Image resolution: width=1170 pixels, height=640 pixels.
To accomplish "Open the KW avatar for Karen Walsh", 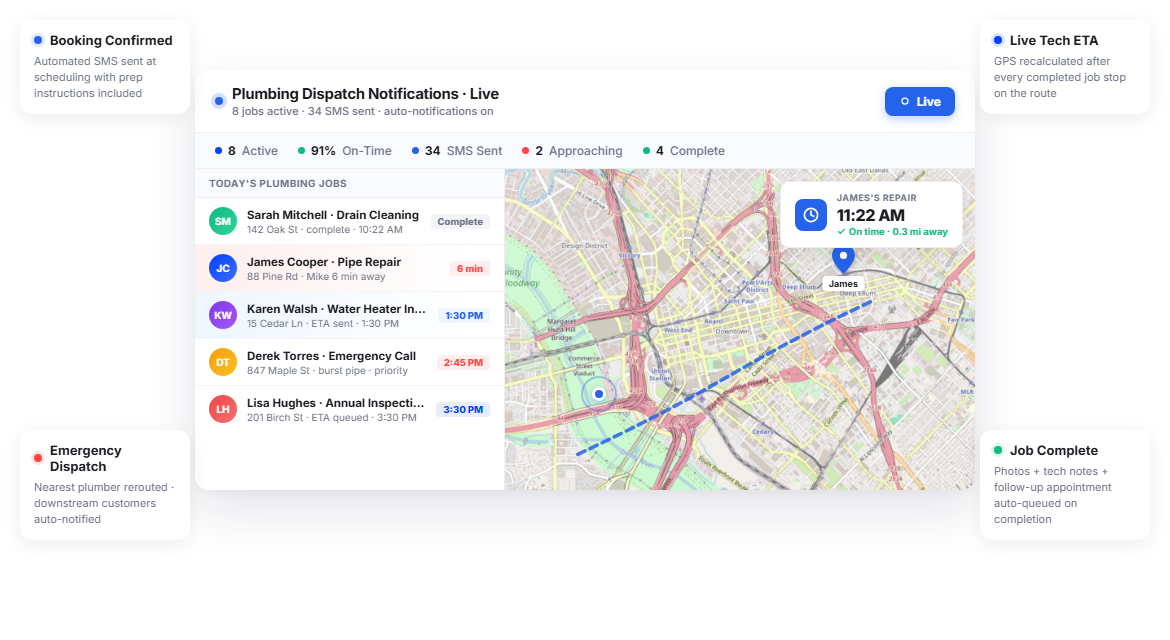I will pyautogui.click(x=222, y=316).
